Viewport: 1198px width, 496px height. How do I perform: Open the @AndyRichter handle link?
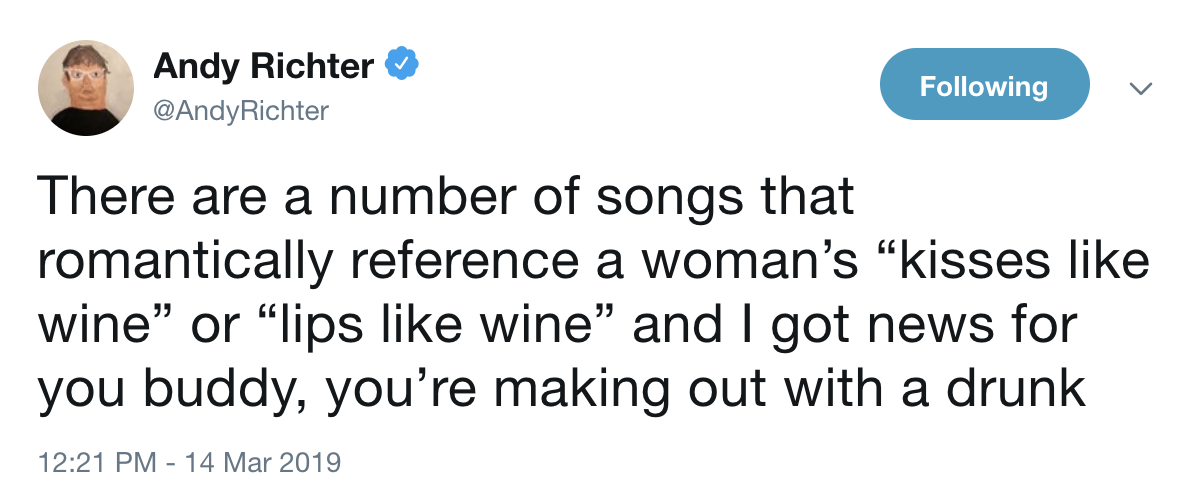(240, 111)
